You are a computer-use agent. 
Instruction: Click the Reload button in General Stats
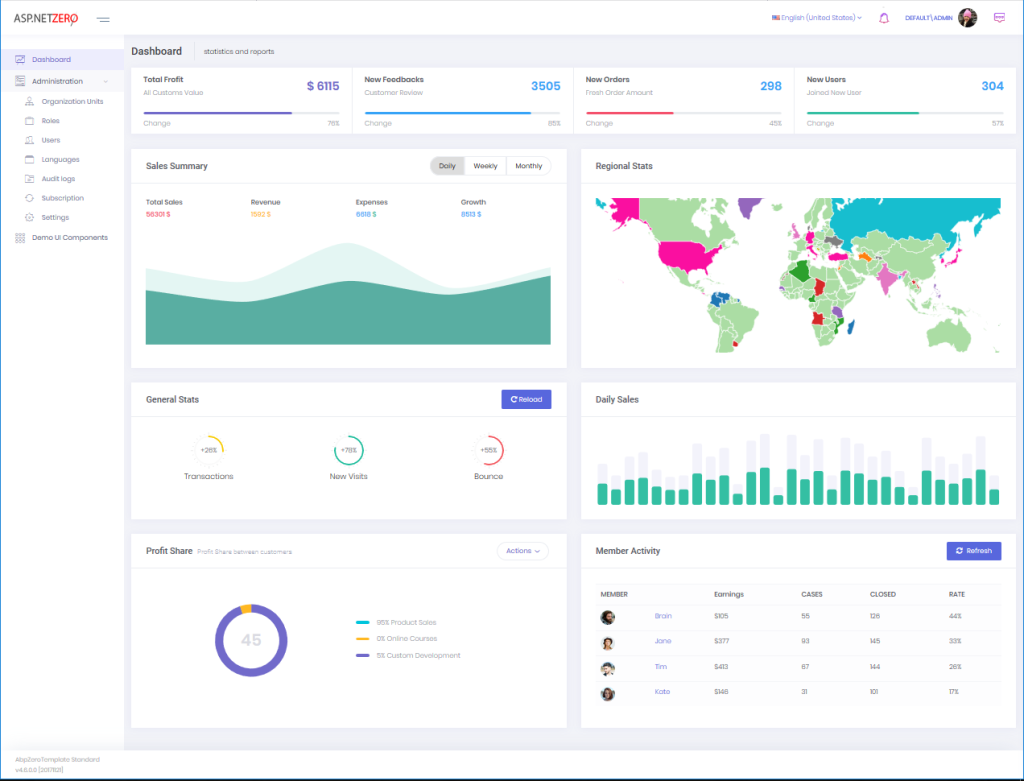(x=525, y=399)
